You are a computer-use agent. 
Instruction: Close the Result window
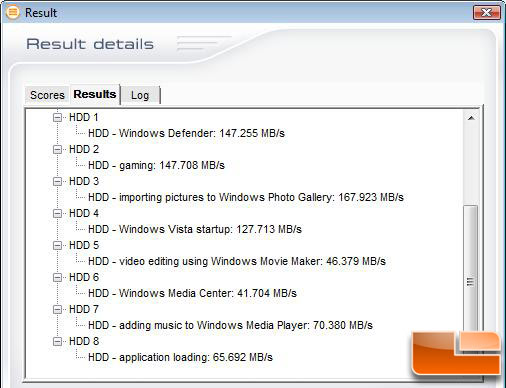coord(487,13)
